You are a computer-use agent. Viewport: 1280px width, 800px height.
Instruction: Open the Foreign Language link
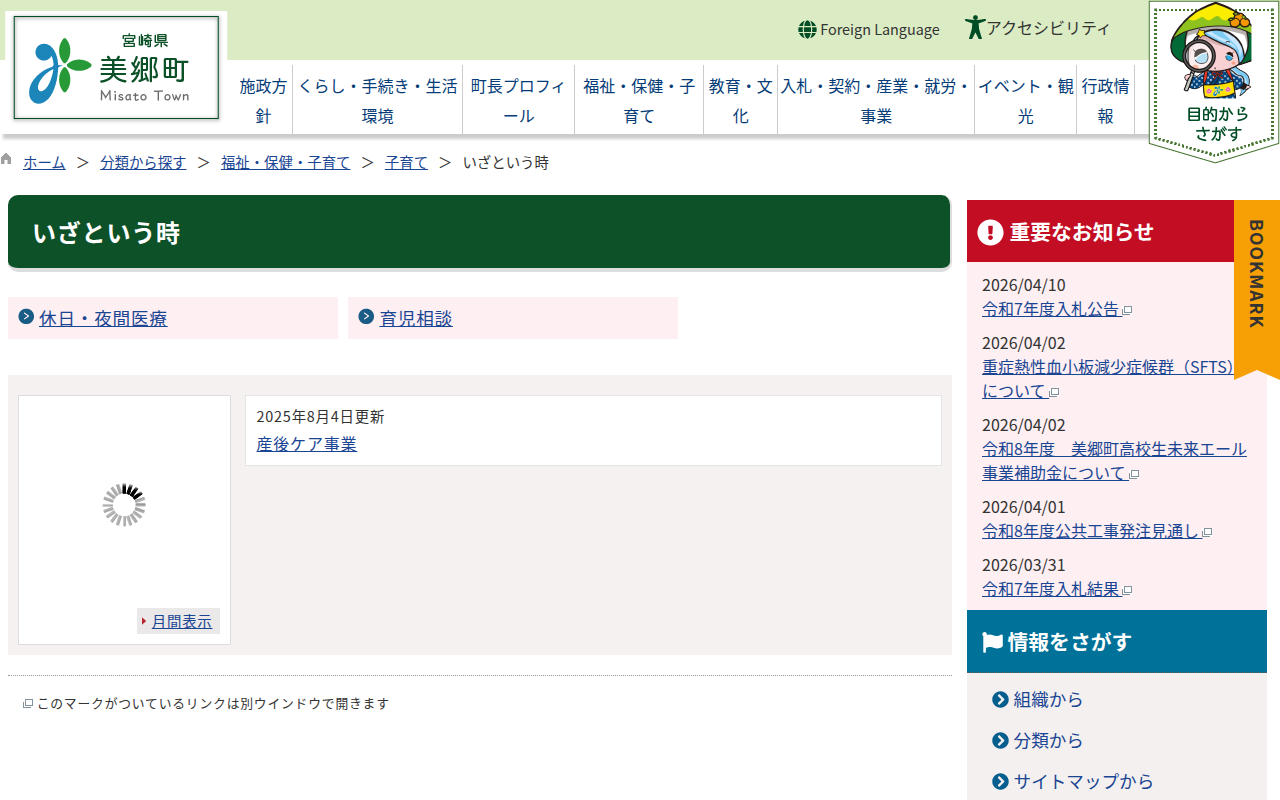pos(880,30)
